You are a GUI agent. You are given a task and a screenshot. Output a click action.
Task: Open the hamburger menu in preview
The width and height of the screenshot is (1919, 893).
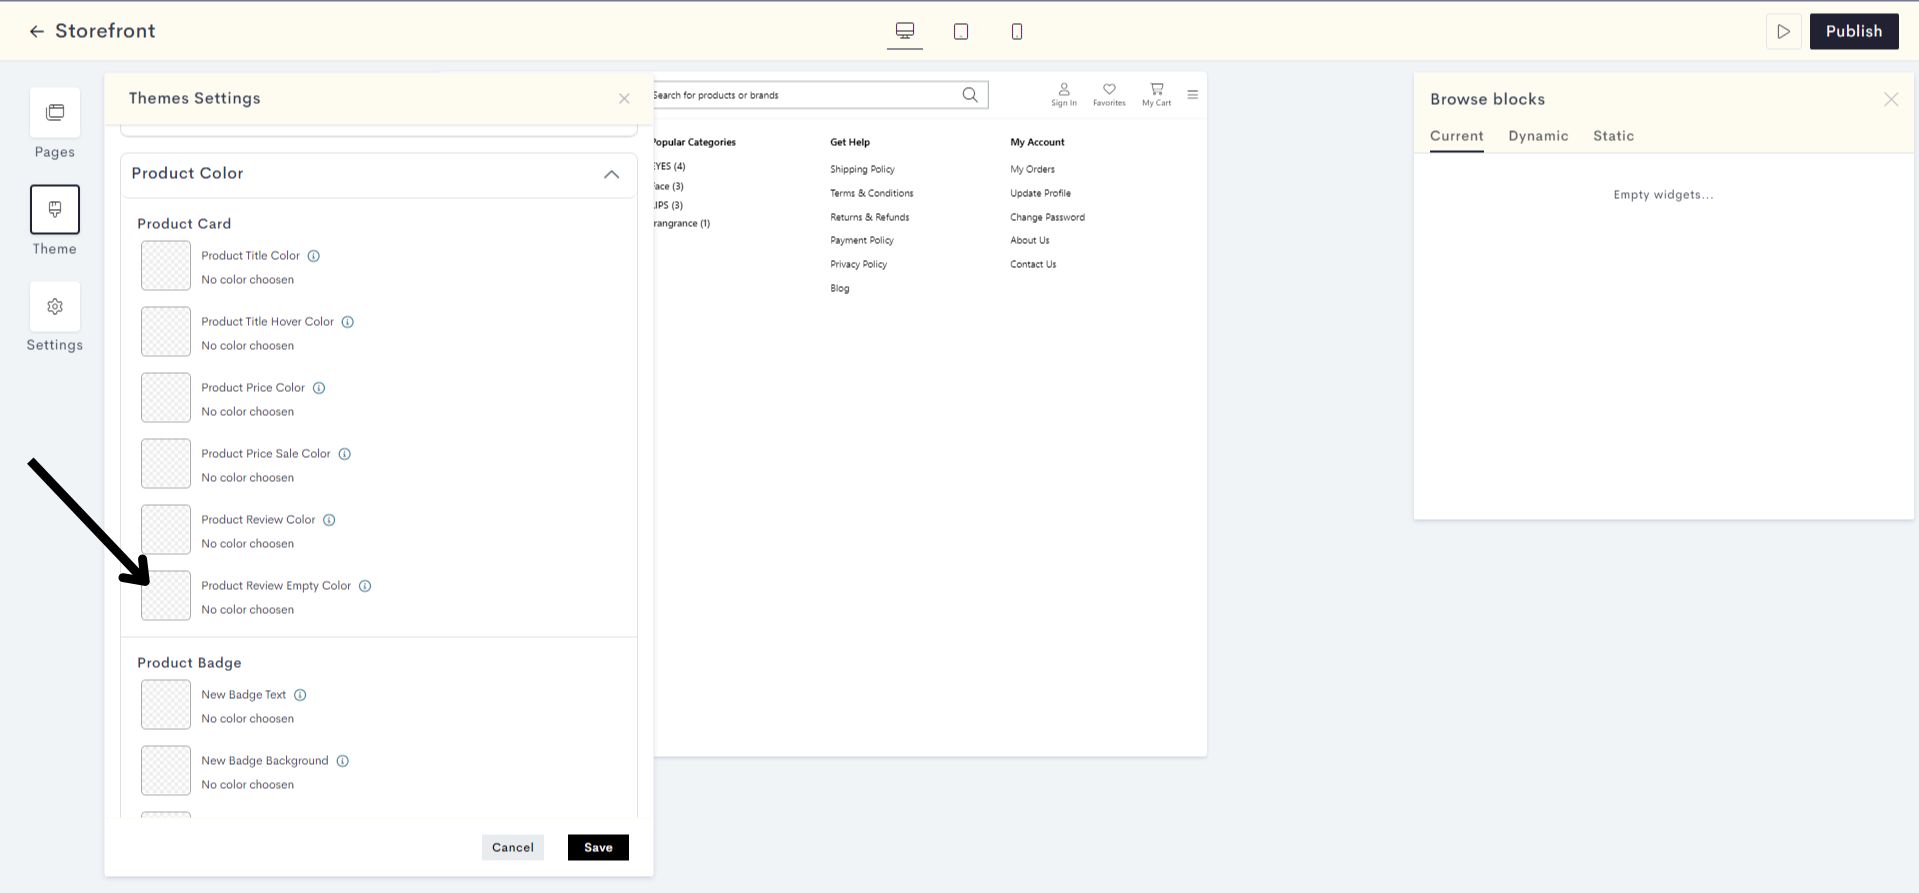(1192, 95)
